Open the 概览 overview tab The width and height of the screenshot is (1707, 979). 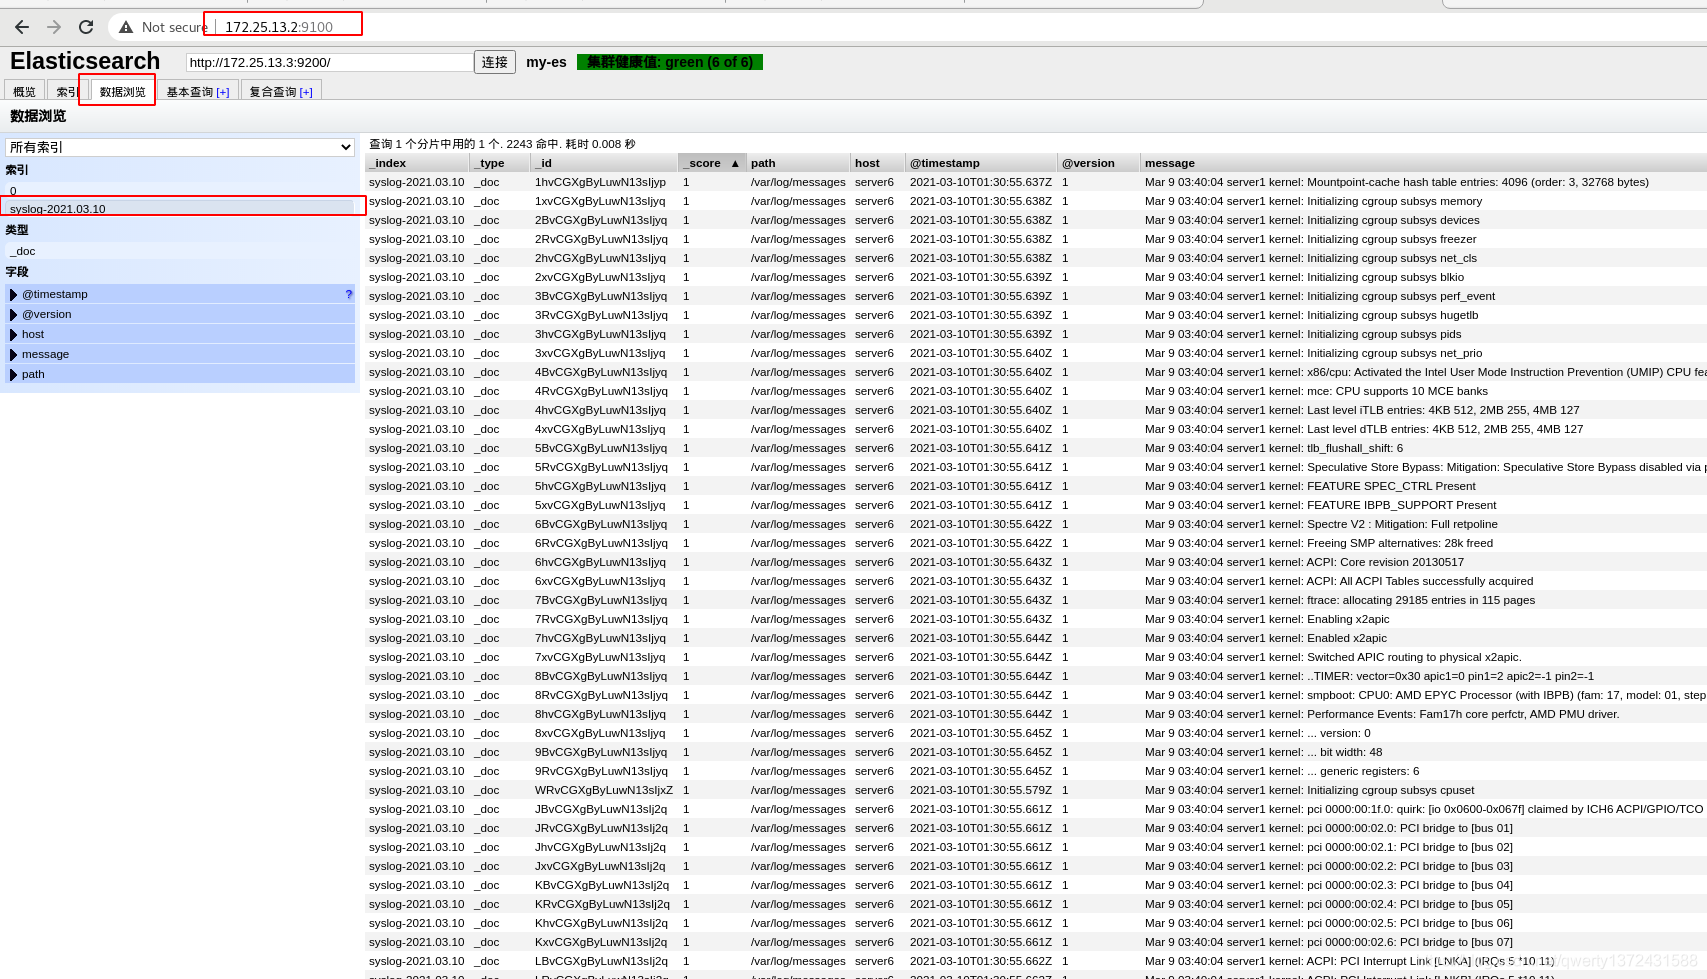click(24, 91)
